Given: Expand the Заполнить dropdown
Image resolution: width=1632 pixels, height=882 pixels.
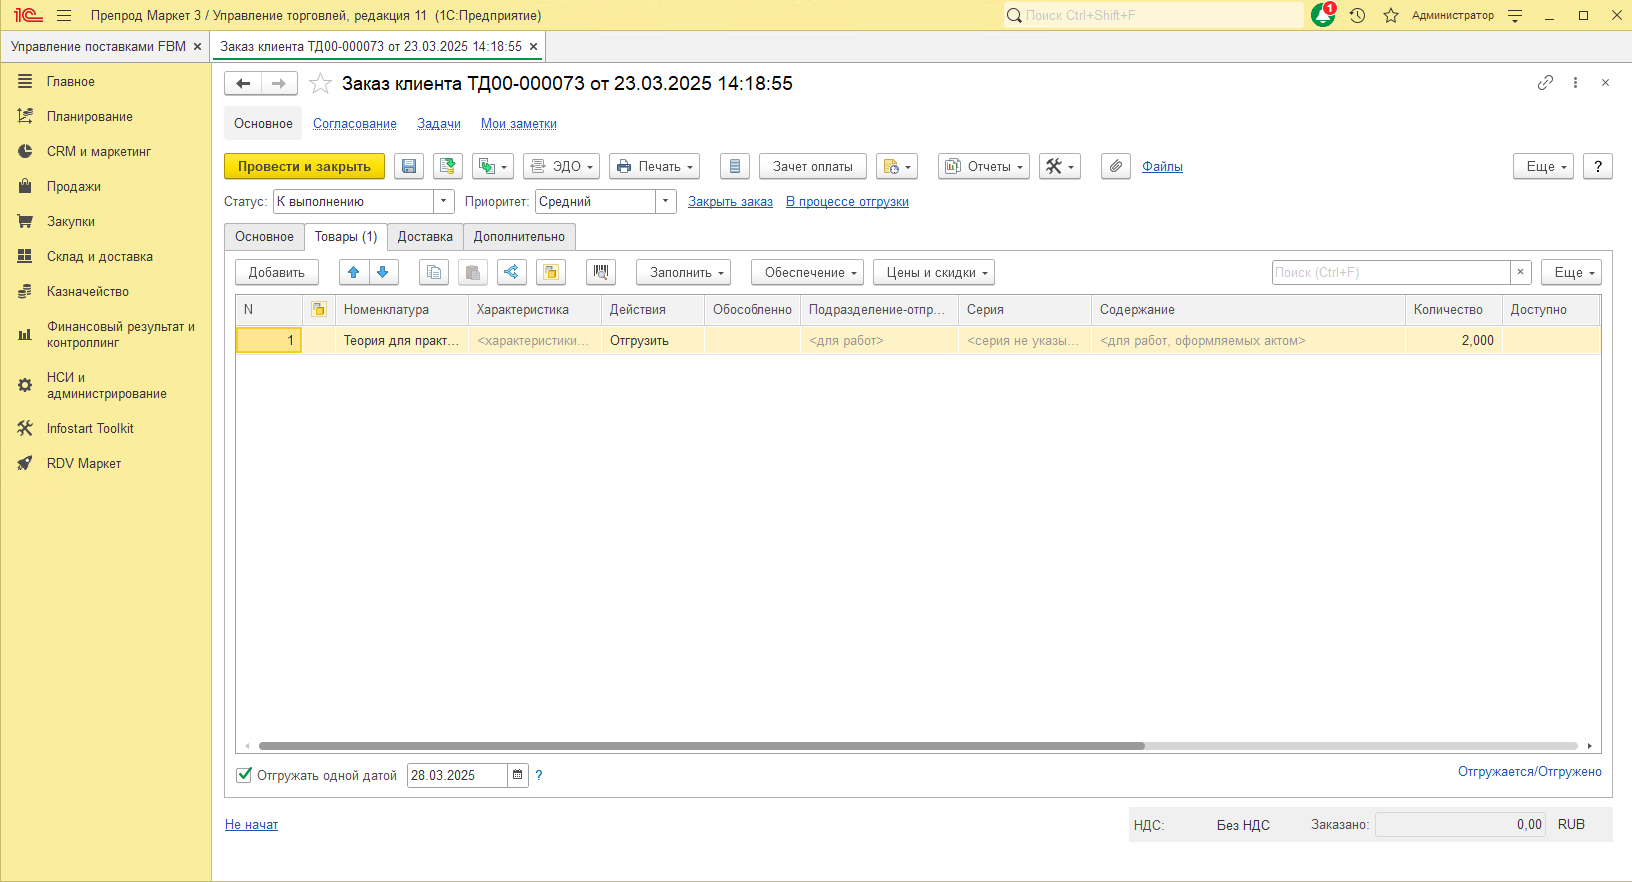Looking at the screenshot, I should (x=684, y=273).
